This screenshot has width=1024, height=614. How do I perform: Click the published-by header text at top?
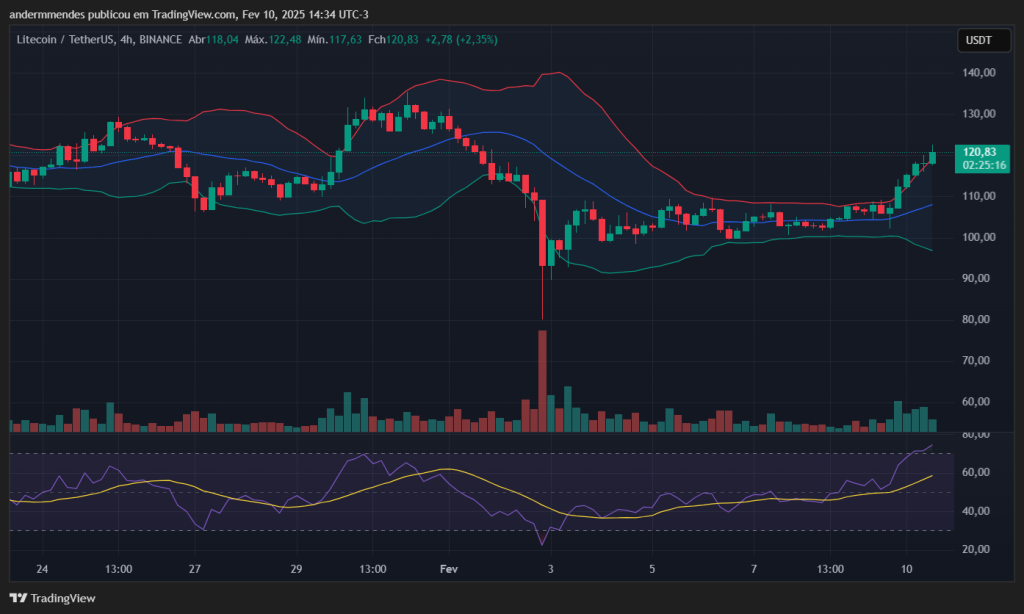point(189,14)
